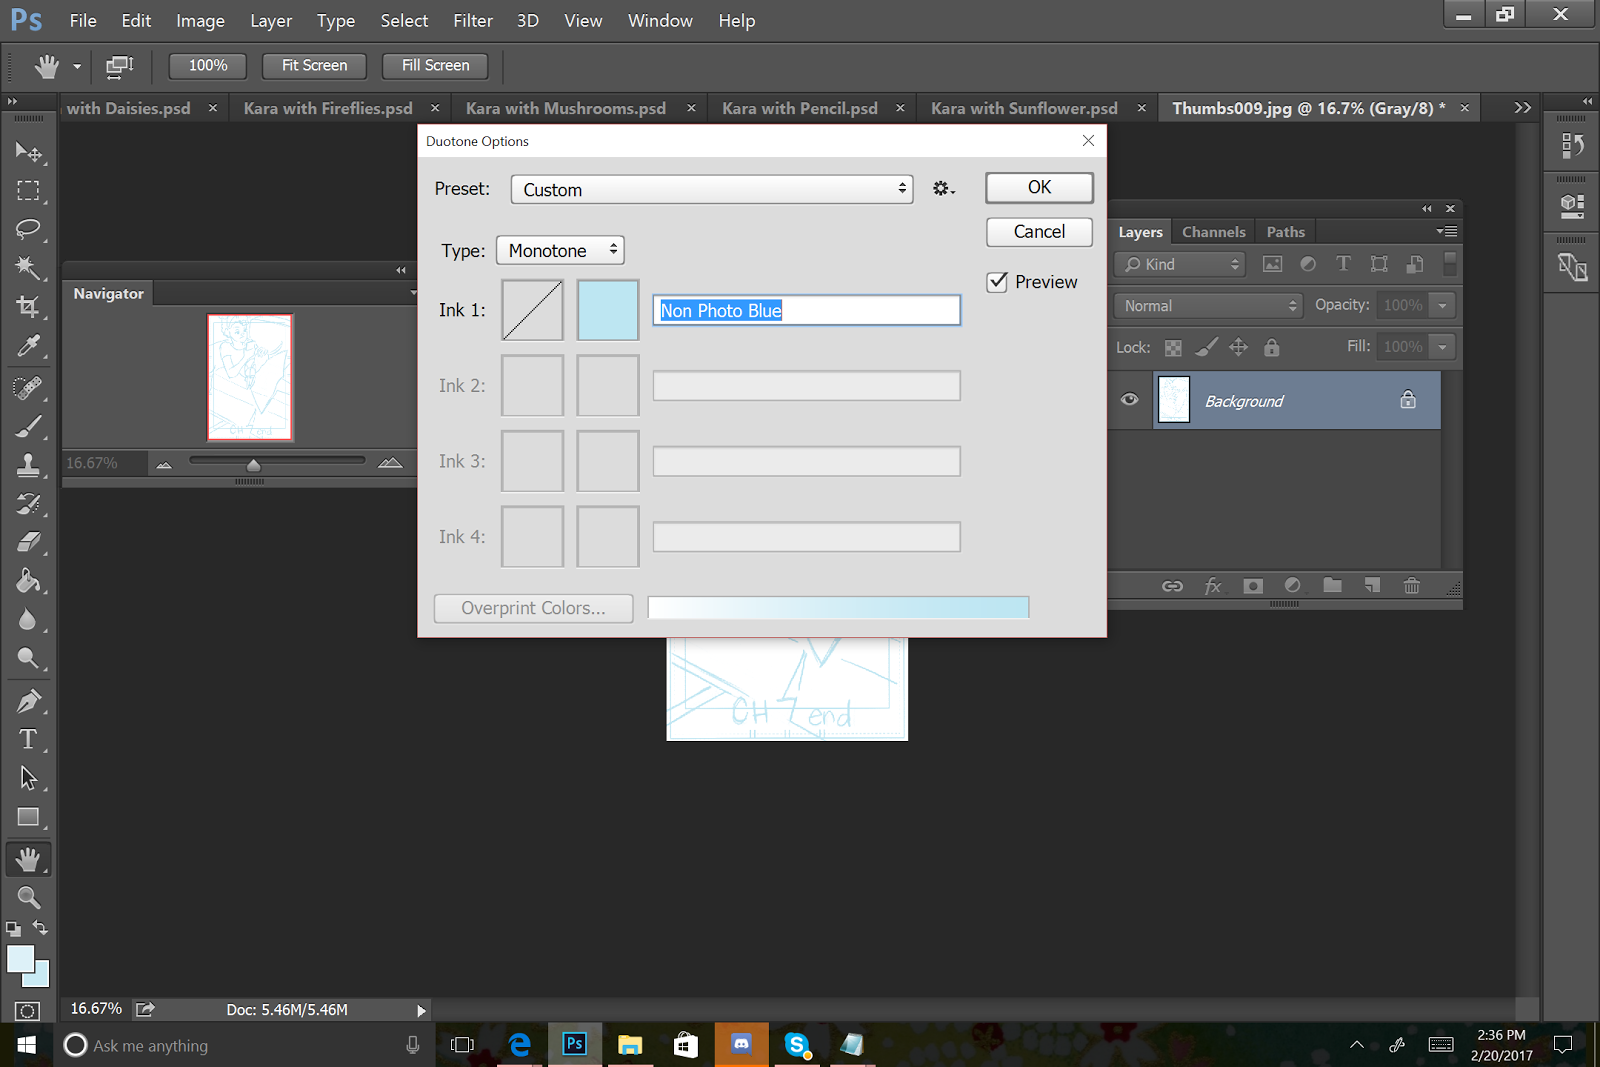This screenshot has height=1067, width=1600.
Task: Toggle Lock all padlock icon
Action: point(1271,347)
